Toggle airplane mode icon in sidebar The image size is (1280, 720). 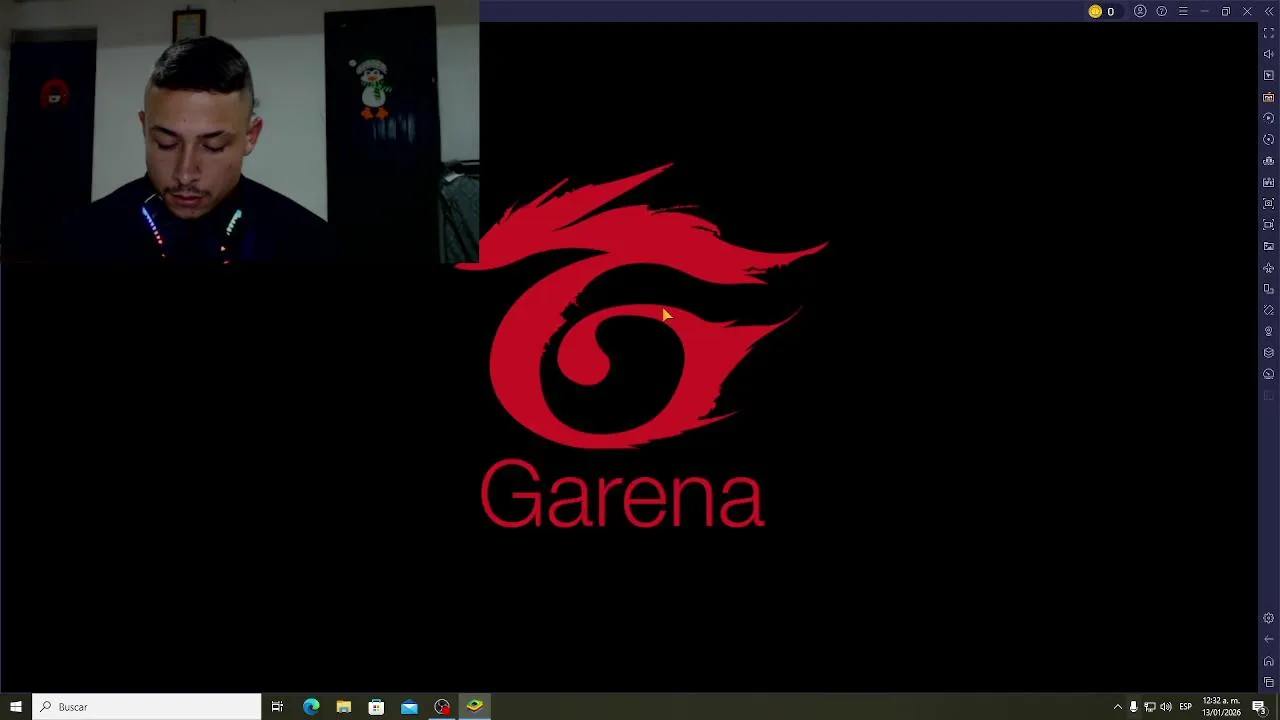coord(1269,268)
